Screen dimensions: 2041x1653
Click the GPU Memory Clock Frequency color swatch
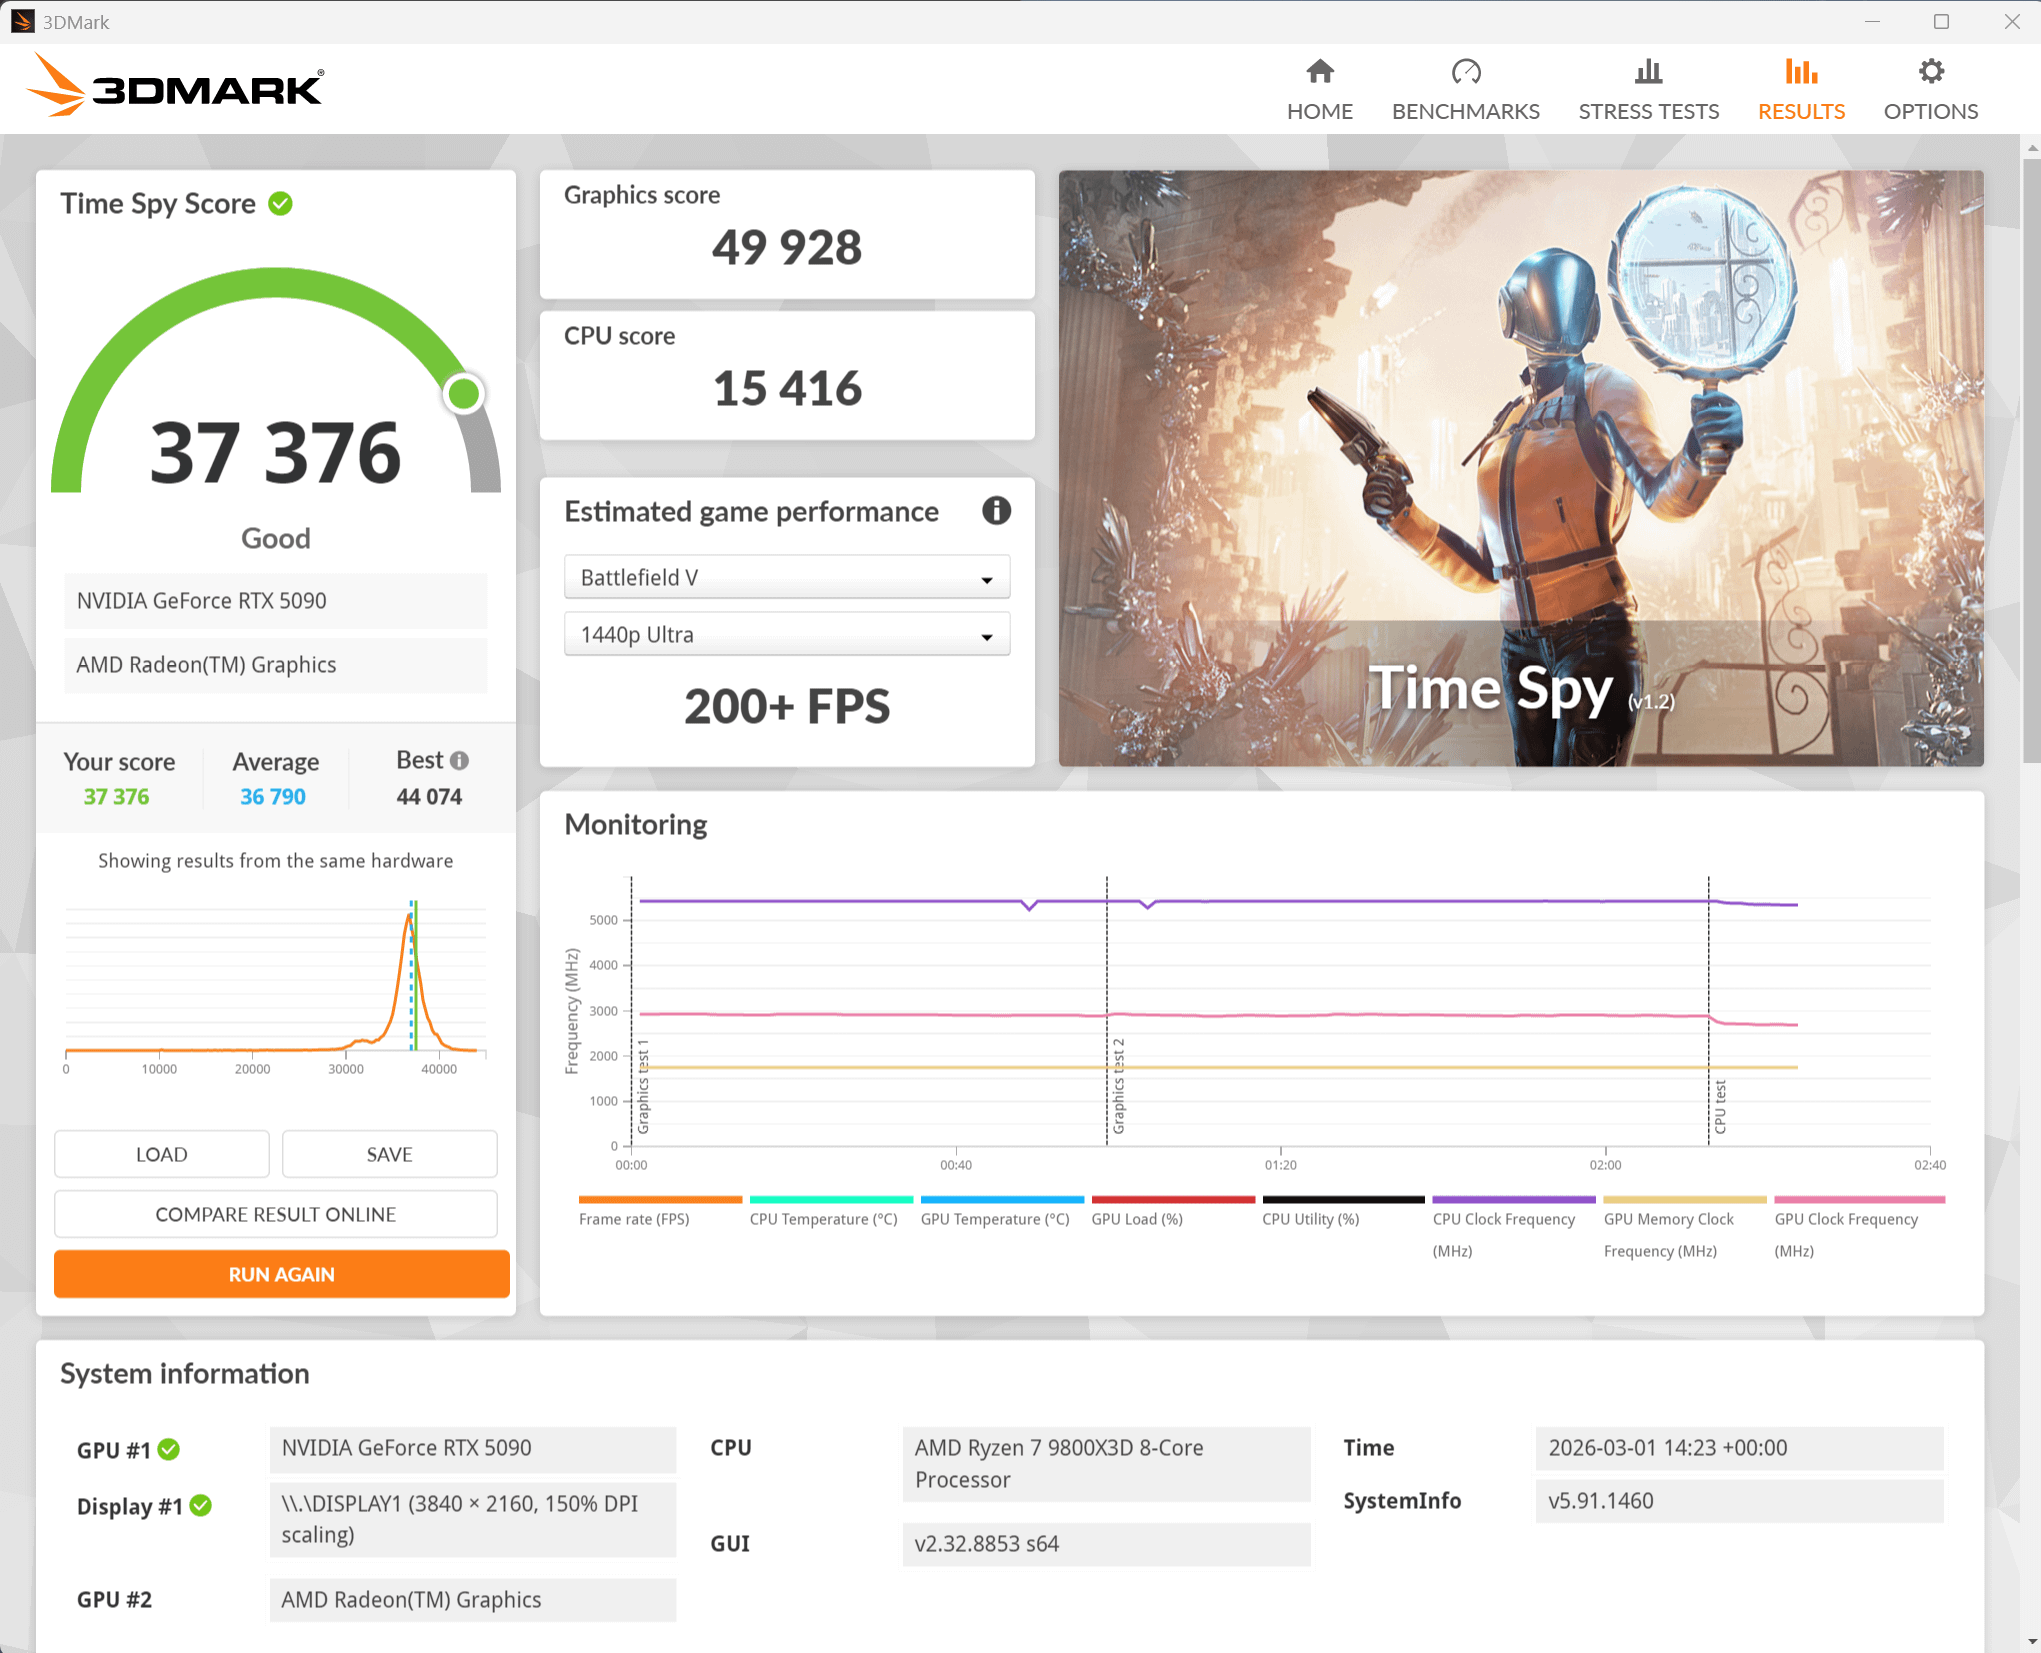point(1684,1199)
